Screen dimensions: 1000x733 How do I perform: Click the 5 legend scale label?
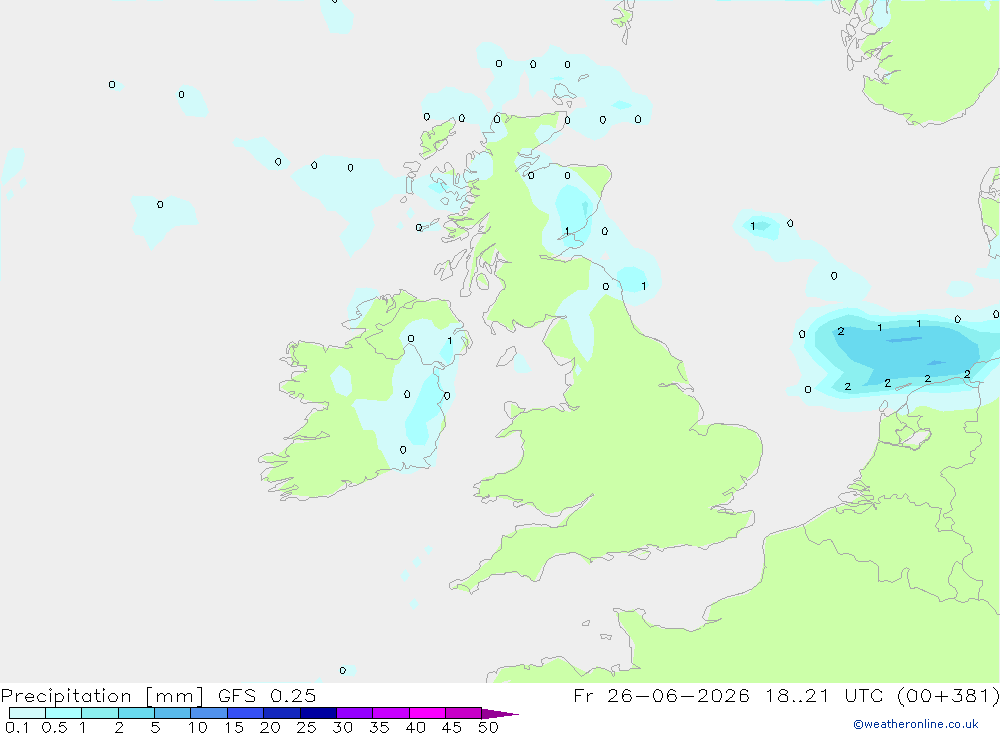pos(155,727)
